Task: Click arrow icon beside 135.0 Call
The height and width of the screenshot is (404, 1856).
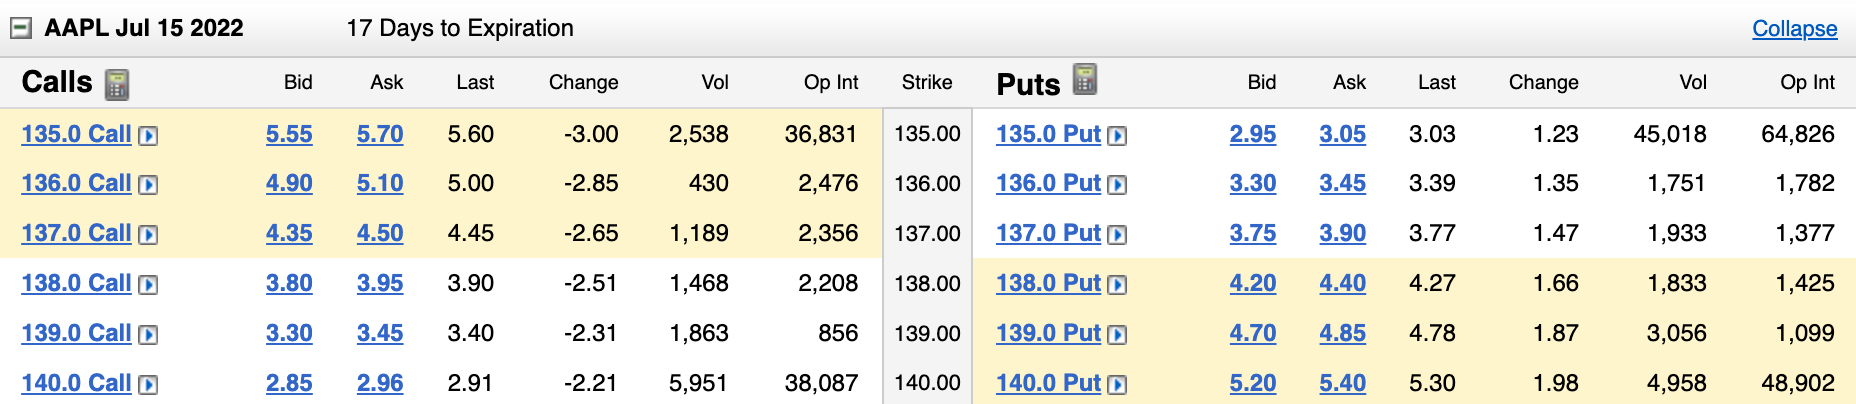Action: 148,136
